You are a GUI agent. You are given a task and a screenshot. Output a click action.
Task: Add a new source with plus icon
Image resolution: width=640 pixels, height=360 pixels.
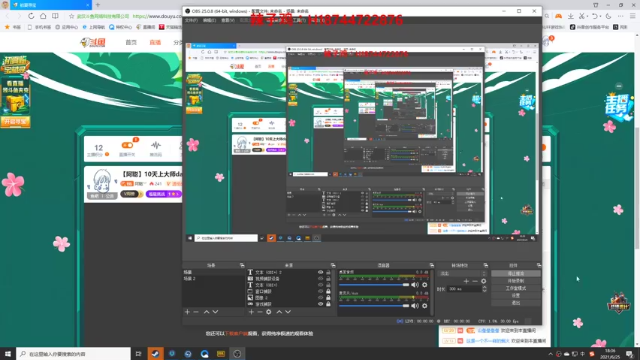click(251, 312)
